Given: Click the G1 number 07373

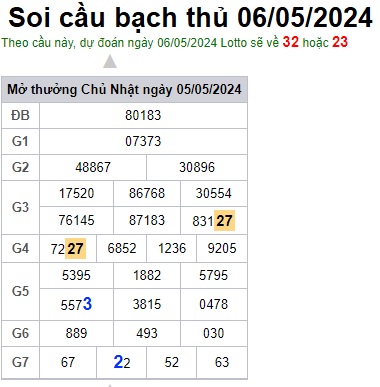Looking at the screenshot, I should pyautogui.click(x=143, y=141).
